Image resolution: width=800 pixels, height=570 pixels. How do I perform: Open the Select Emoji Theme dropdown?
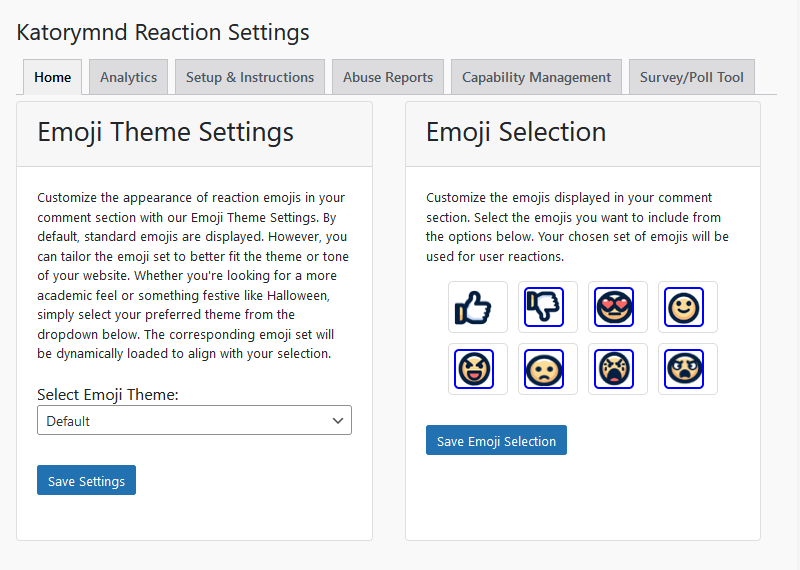194,420
